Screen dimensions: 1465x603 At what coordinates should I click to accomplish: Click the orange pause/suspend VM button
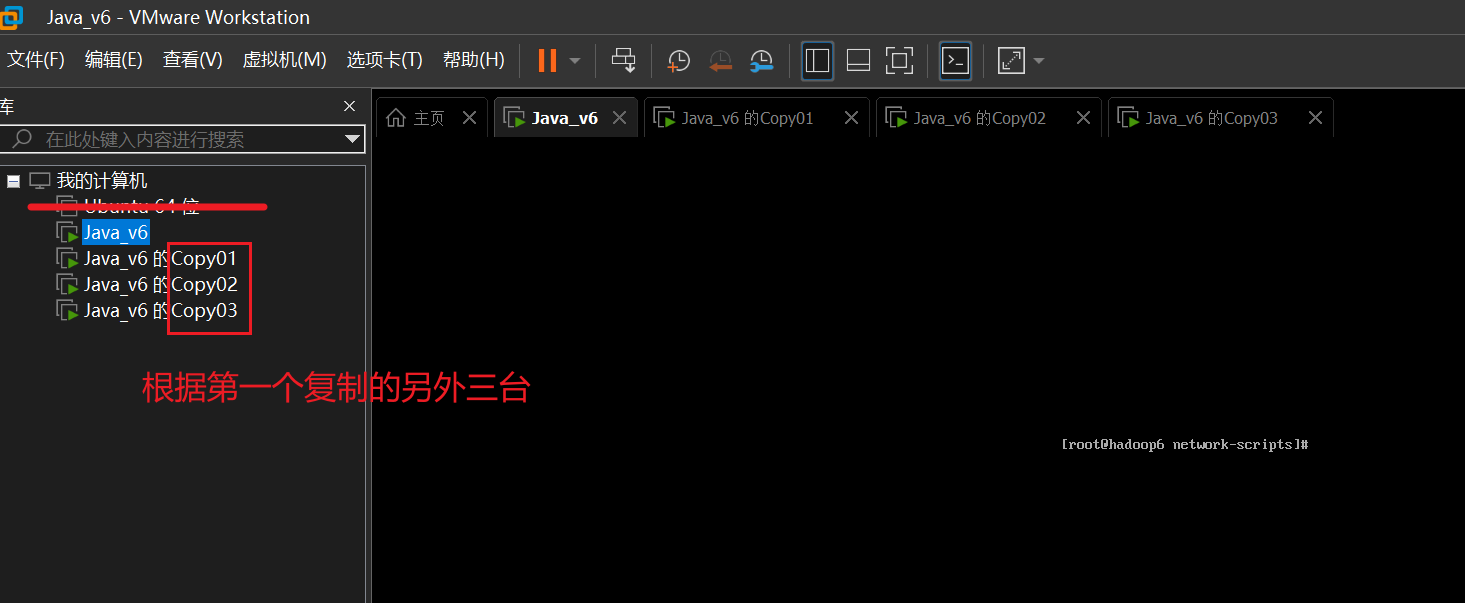pyautogui.click(x=547, y=60)
